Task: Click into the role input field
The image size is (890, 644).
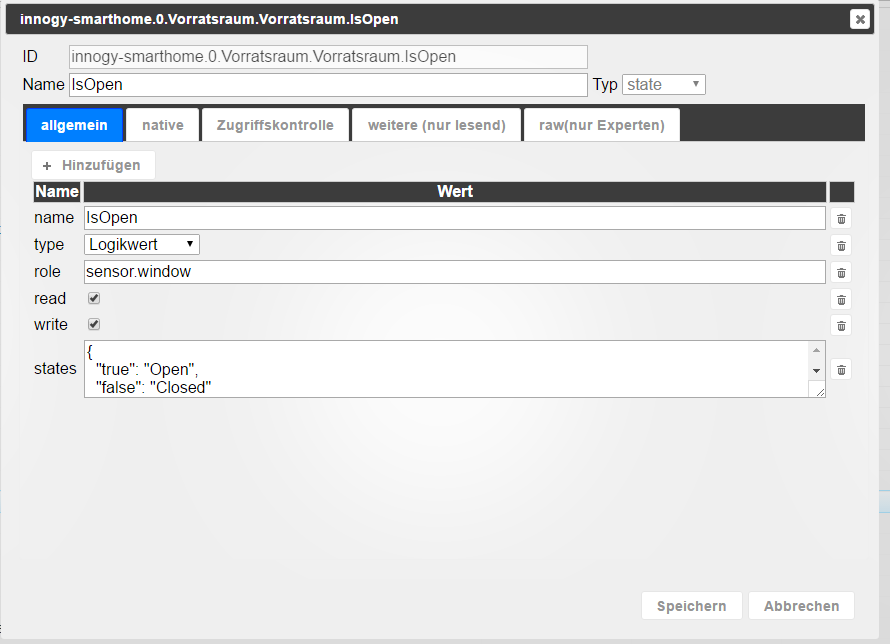Action: (454, 272)
